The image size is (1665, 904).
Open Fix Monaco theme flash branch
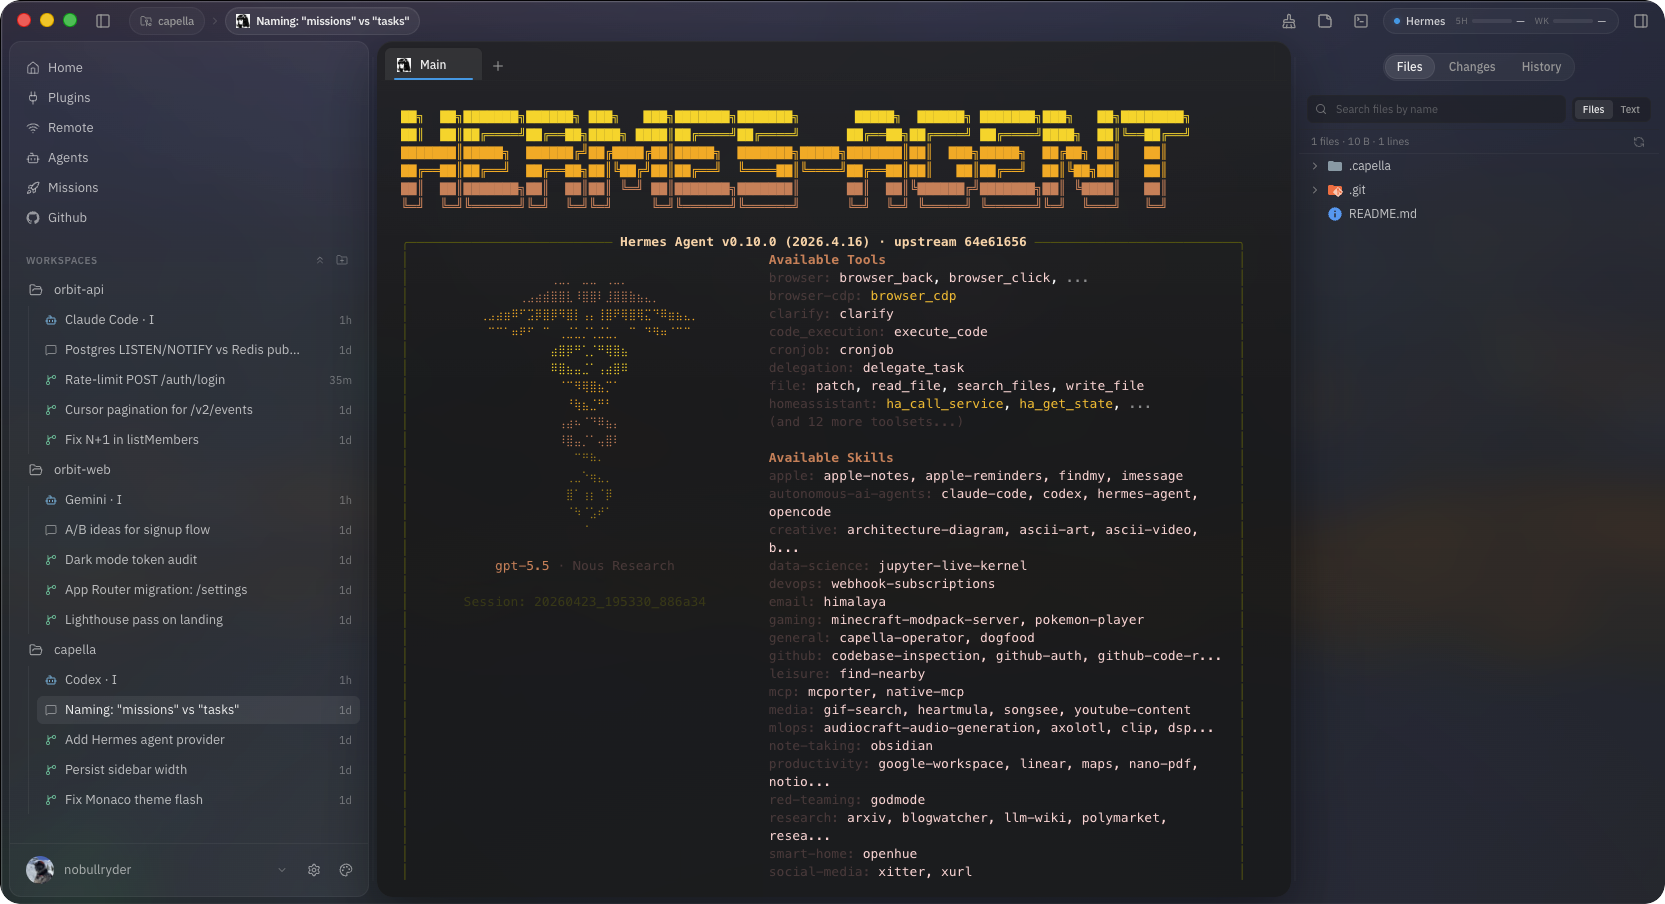[198, 800]
